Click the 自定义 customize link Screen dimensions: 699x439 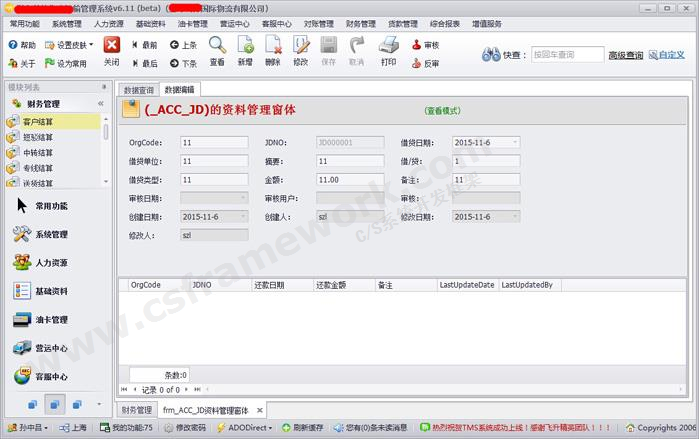coord(667,55)
